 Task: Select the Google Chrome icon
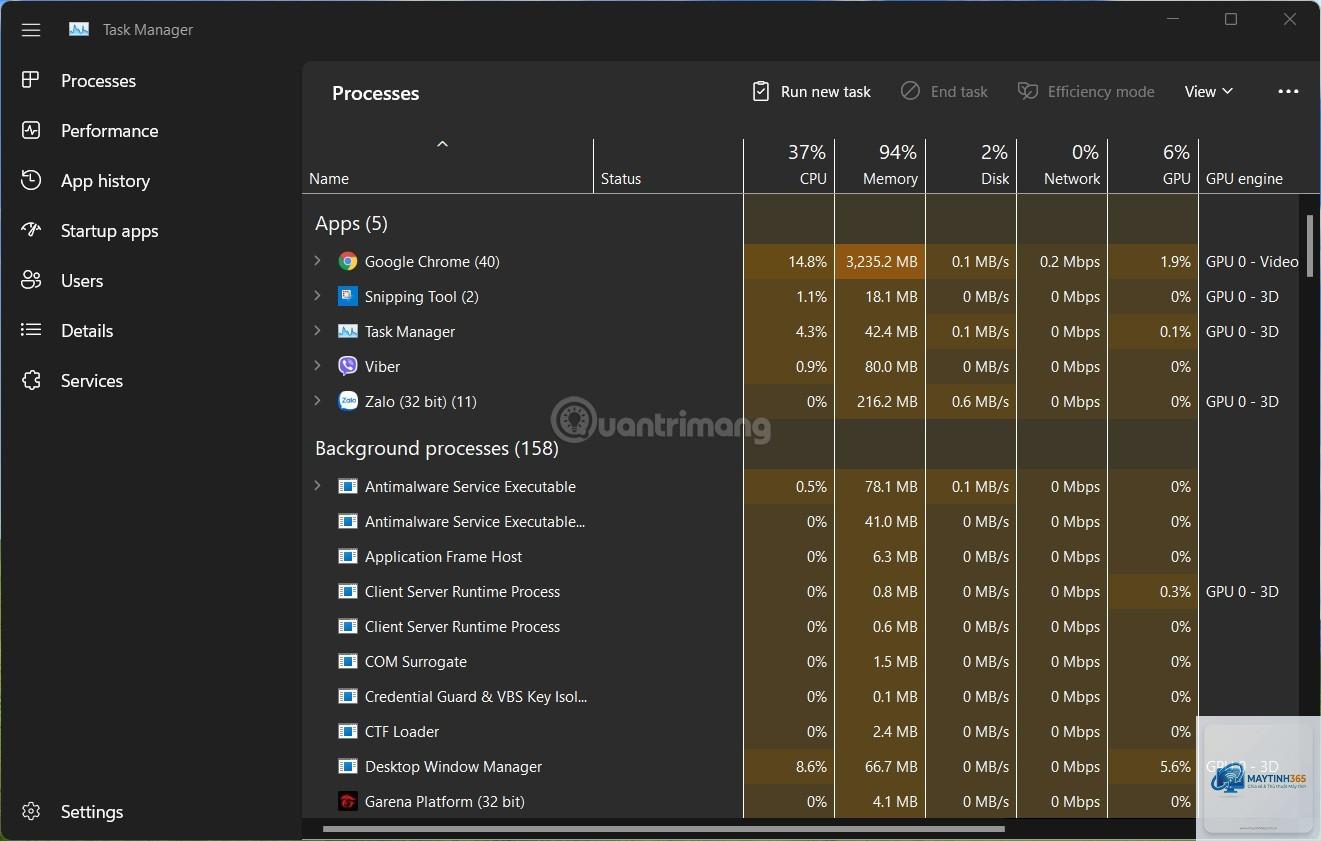tap(347, 261)
